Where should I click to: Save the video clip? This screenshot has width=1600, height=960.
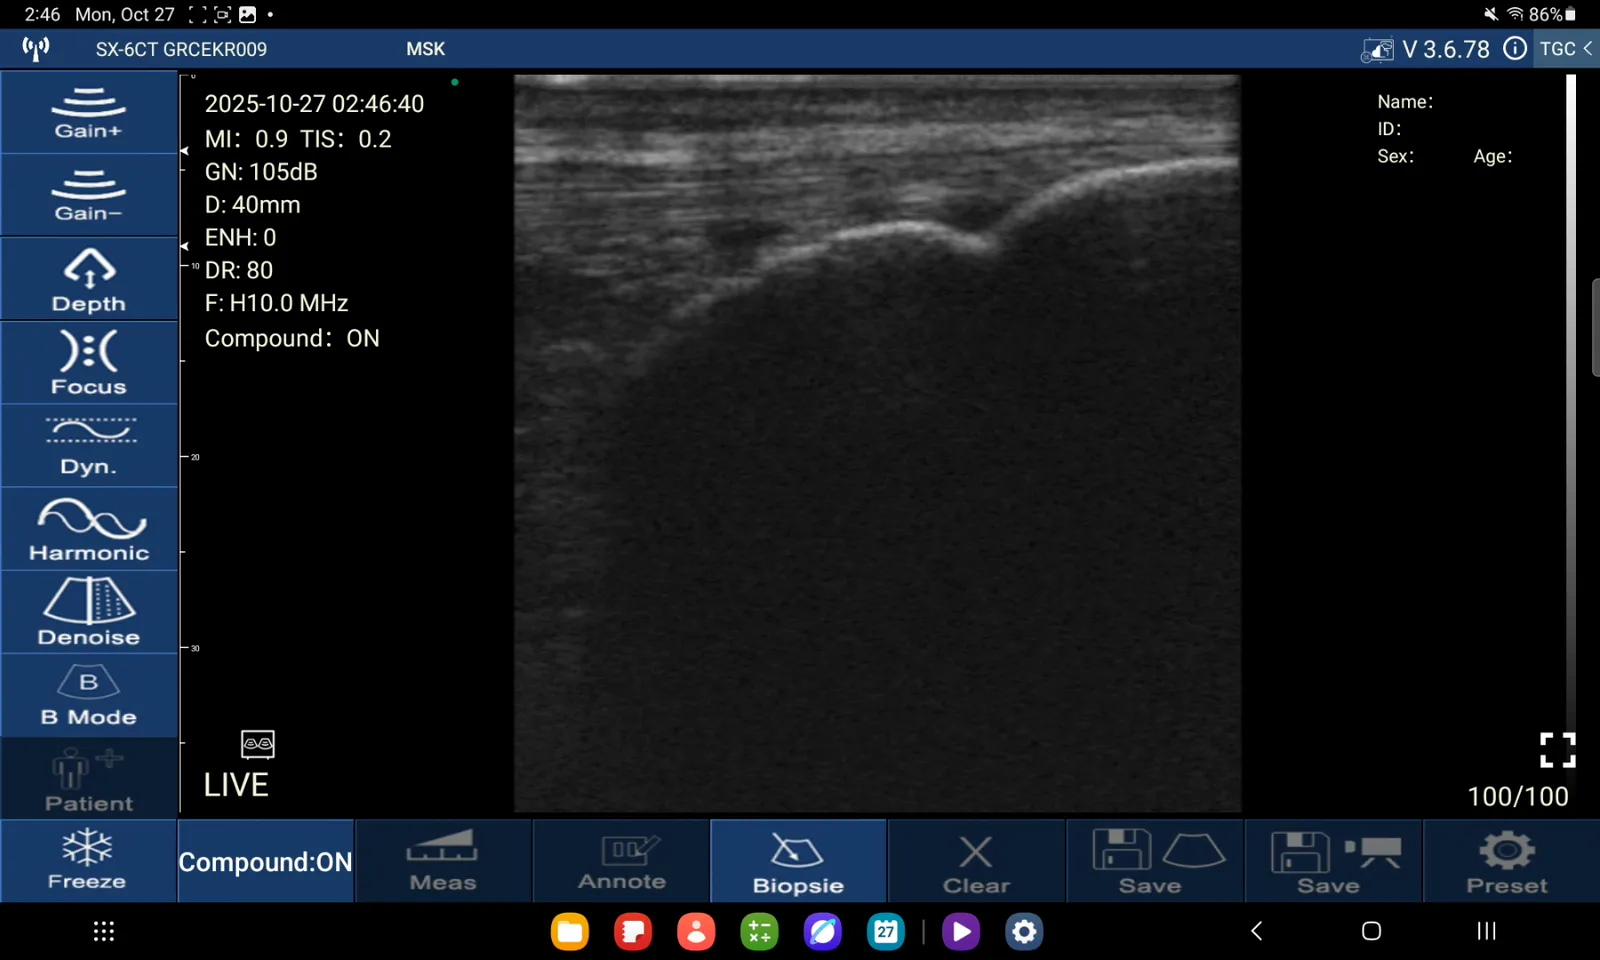click(x=1333, y=861)
